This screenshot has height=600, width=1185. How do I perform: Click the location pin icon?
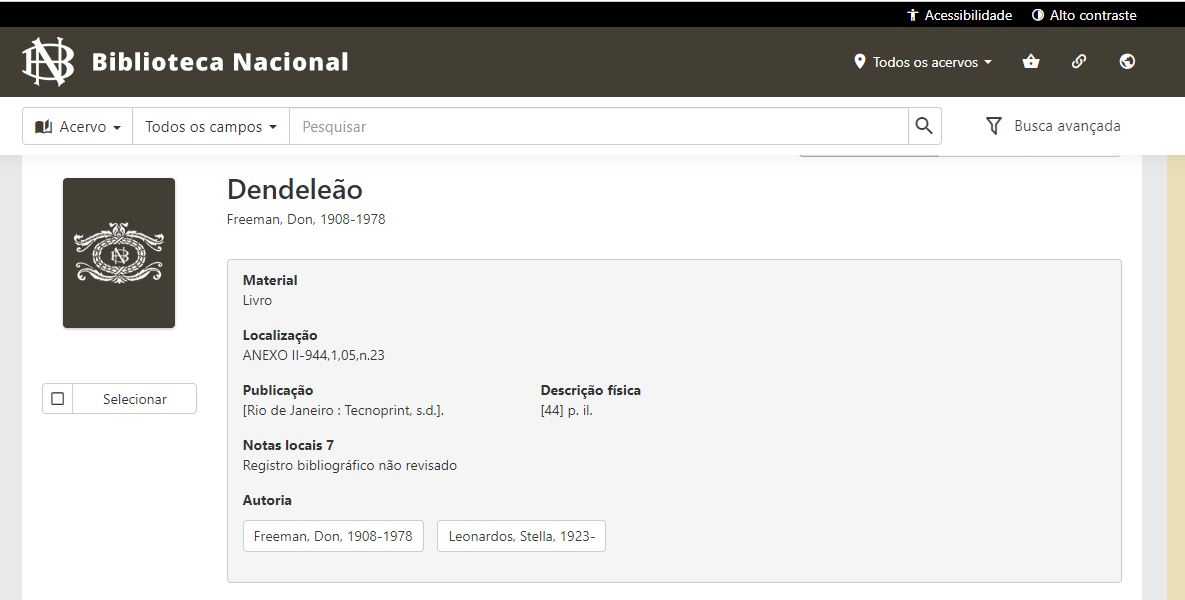(859, 62)
